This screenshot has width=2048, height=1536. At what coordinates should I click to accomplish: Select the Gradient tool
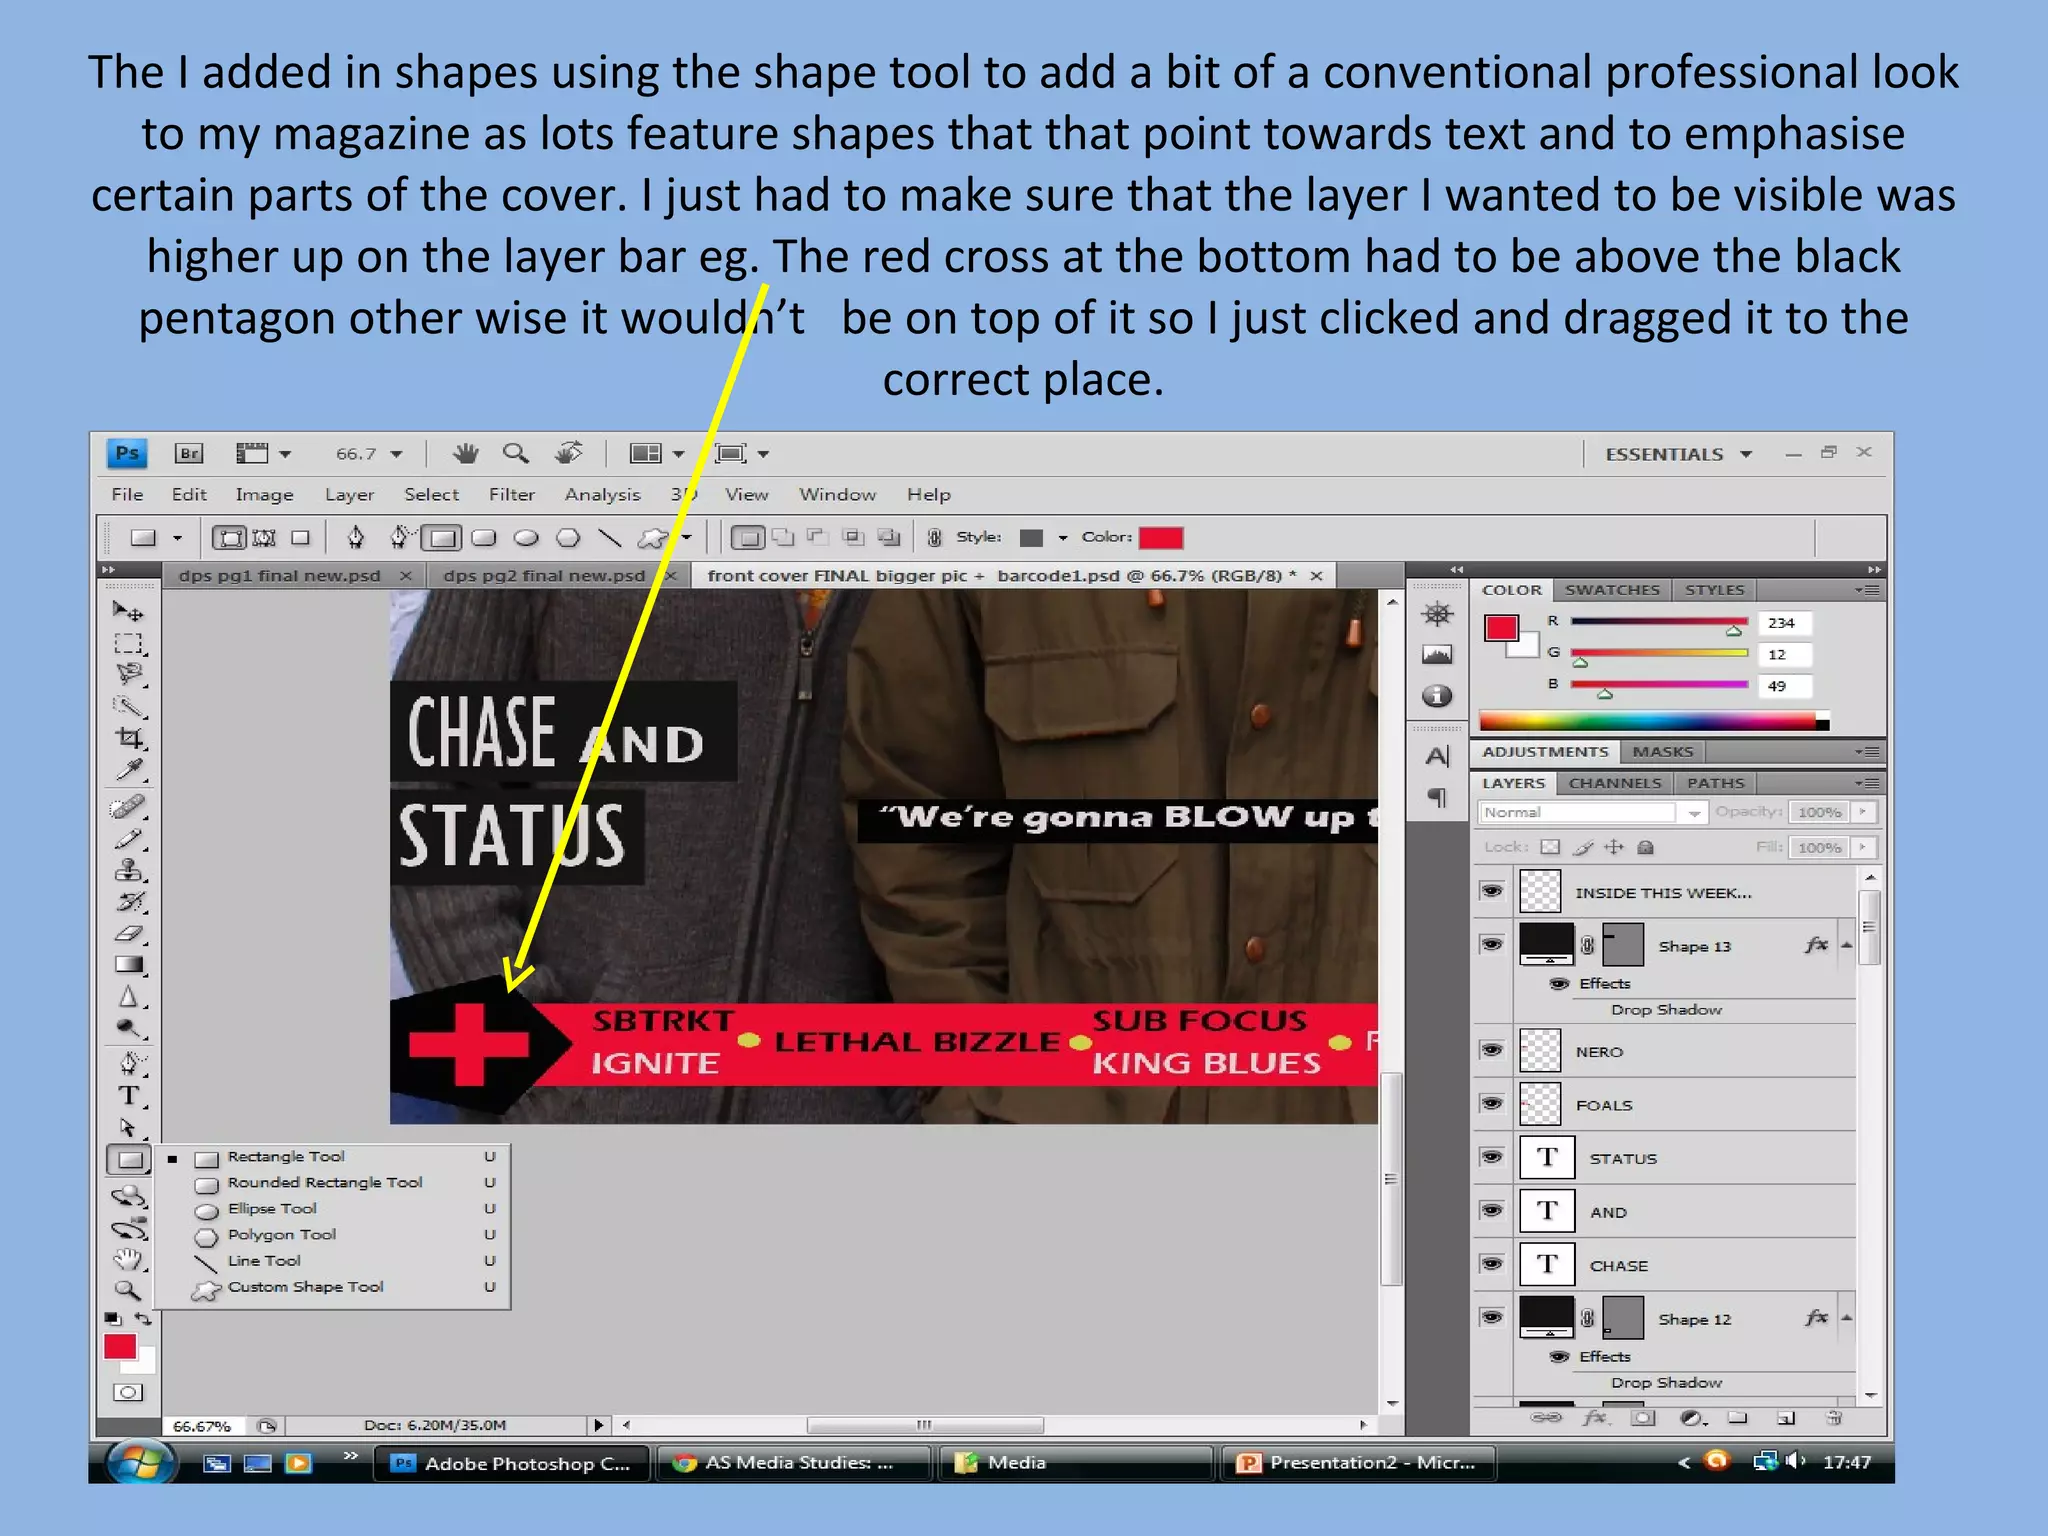128,965
